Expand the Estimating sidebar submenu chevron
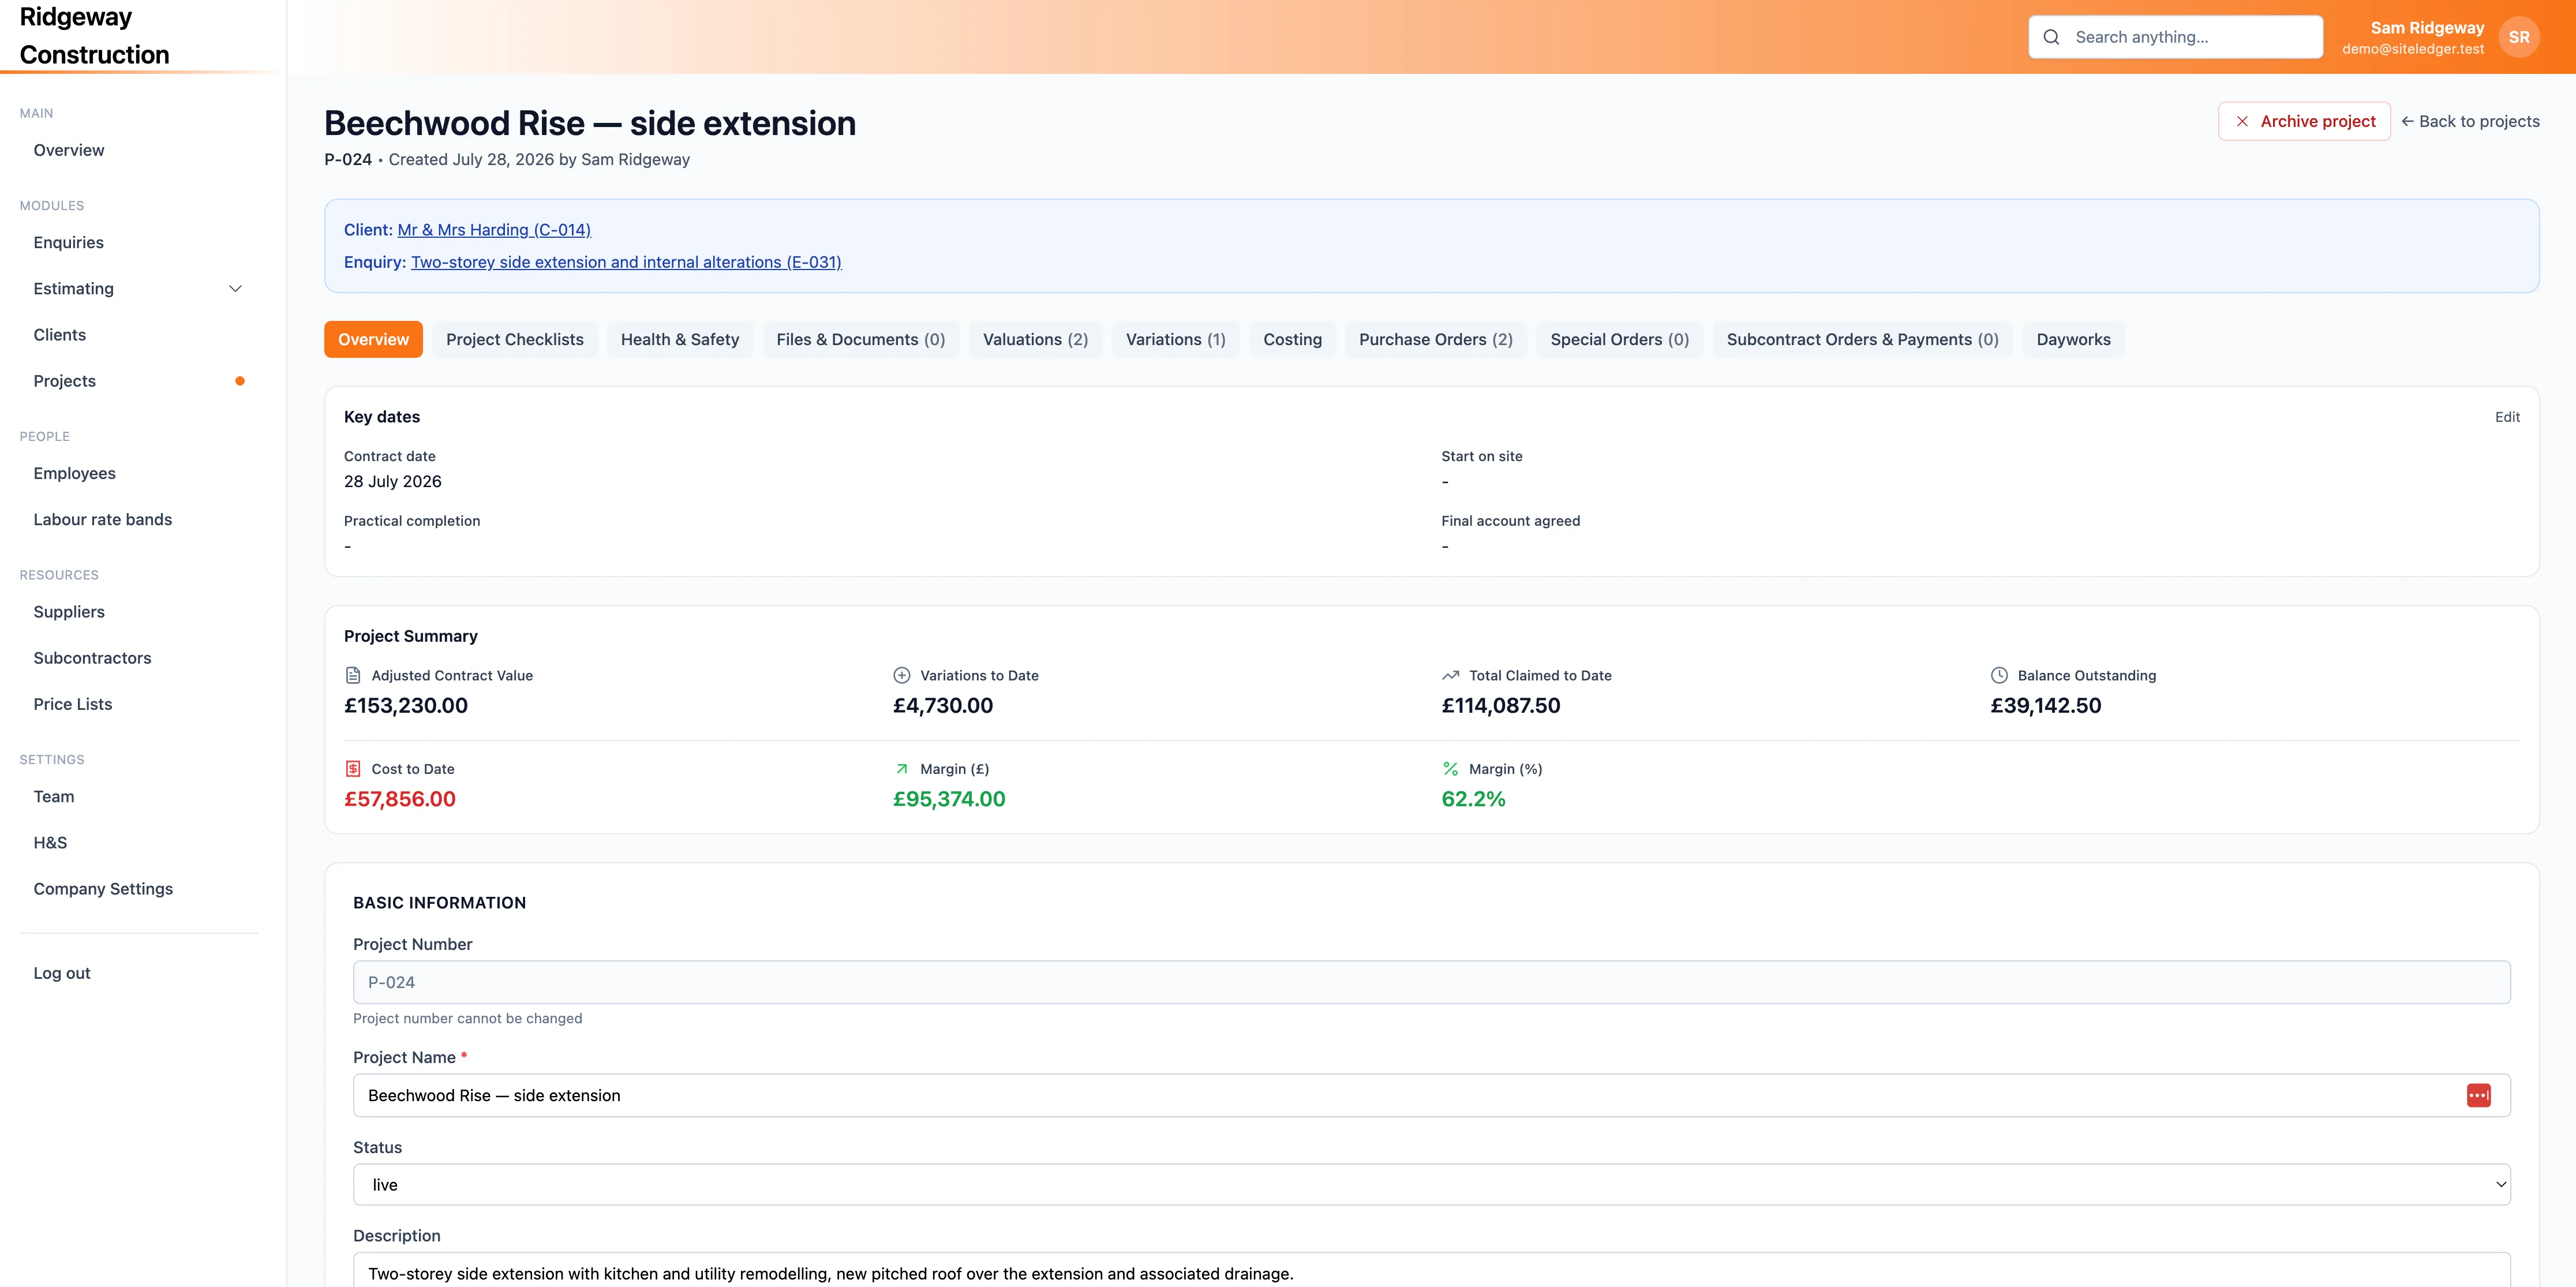2576x1287 pixels. click(236, 289)
